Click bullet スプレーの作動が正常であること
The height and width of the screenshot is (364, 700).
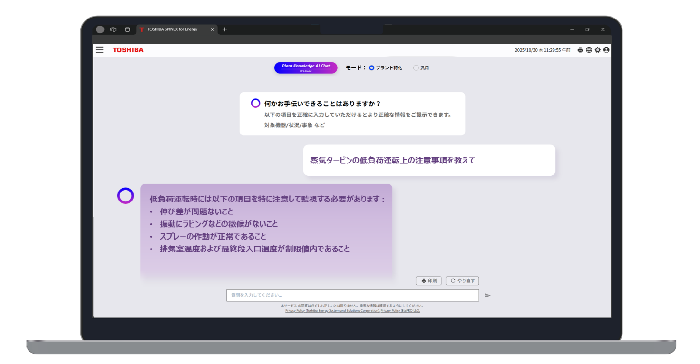click(x=213, y=236)
